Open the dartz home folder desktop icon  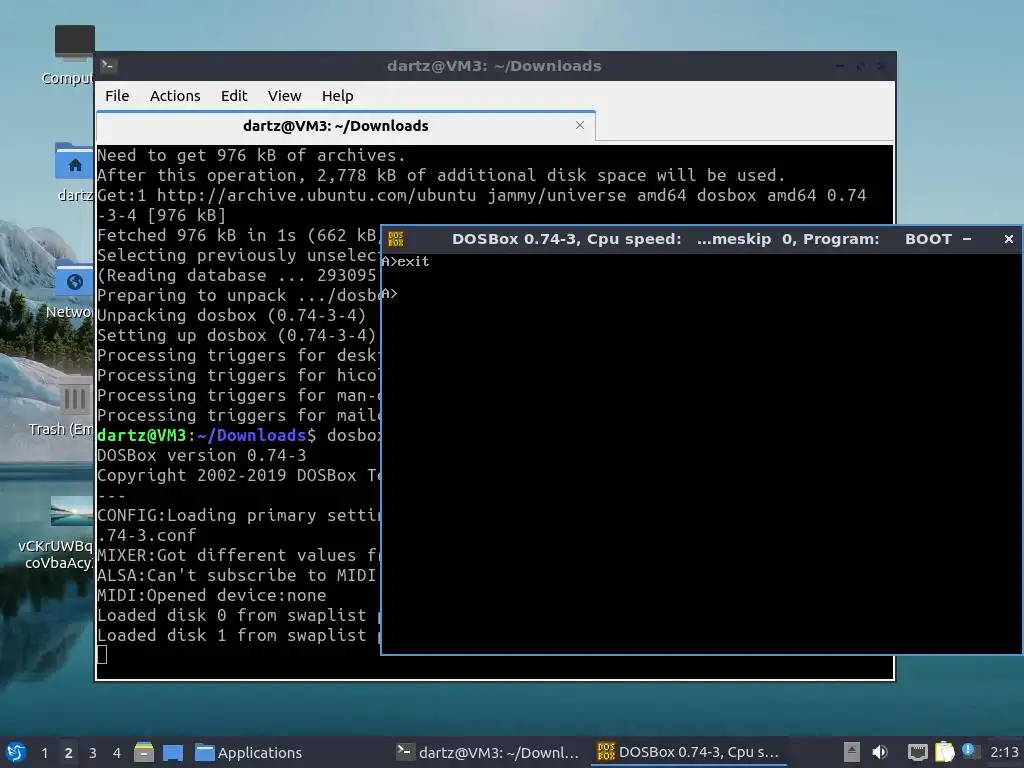click(x=74, y=171)
